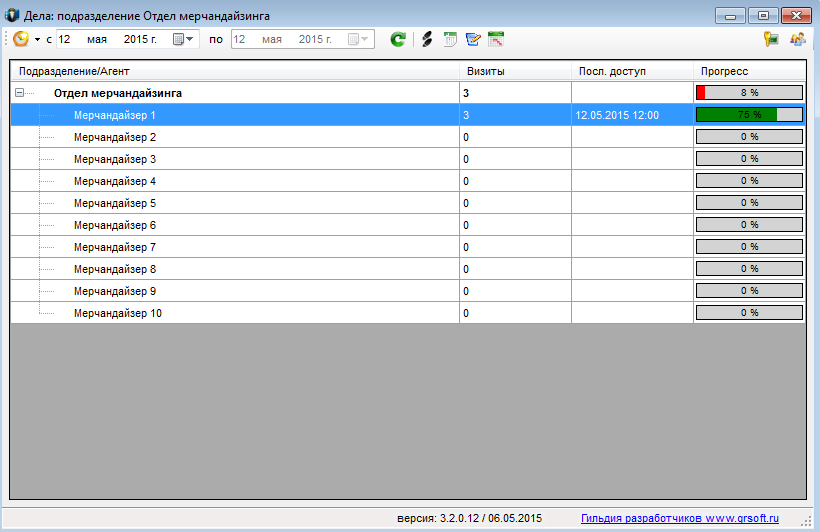Click the black footprints icon
This screenshot has width=820, height=532.
click(427, 40)
